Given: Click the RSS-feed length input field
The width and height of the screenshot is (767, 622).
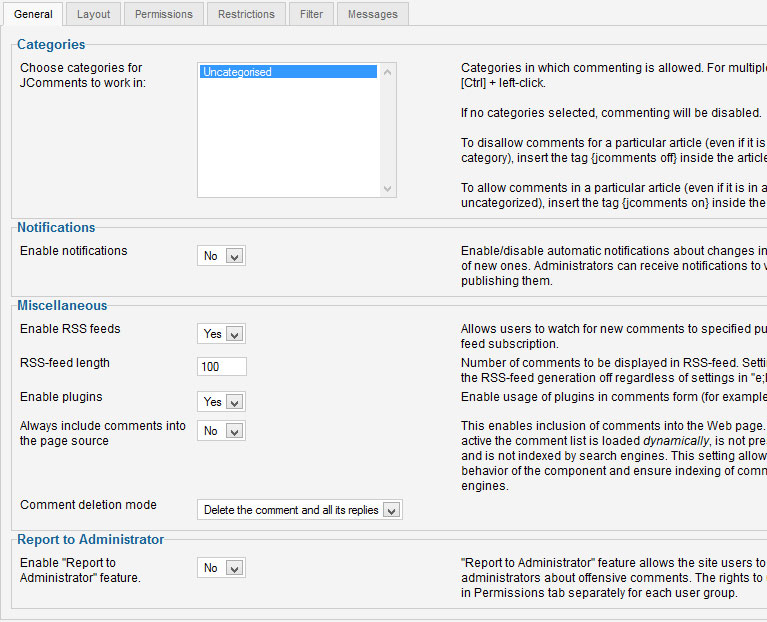Looking at the screenshot, I should pos(221,367).
